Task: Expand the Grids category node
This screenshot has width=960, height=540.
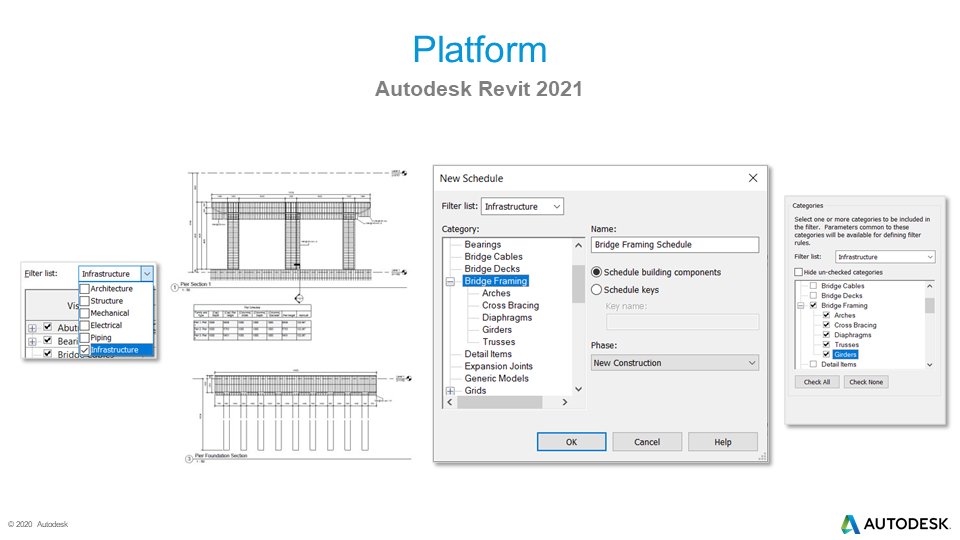Action: (450, 391)
